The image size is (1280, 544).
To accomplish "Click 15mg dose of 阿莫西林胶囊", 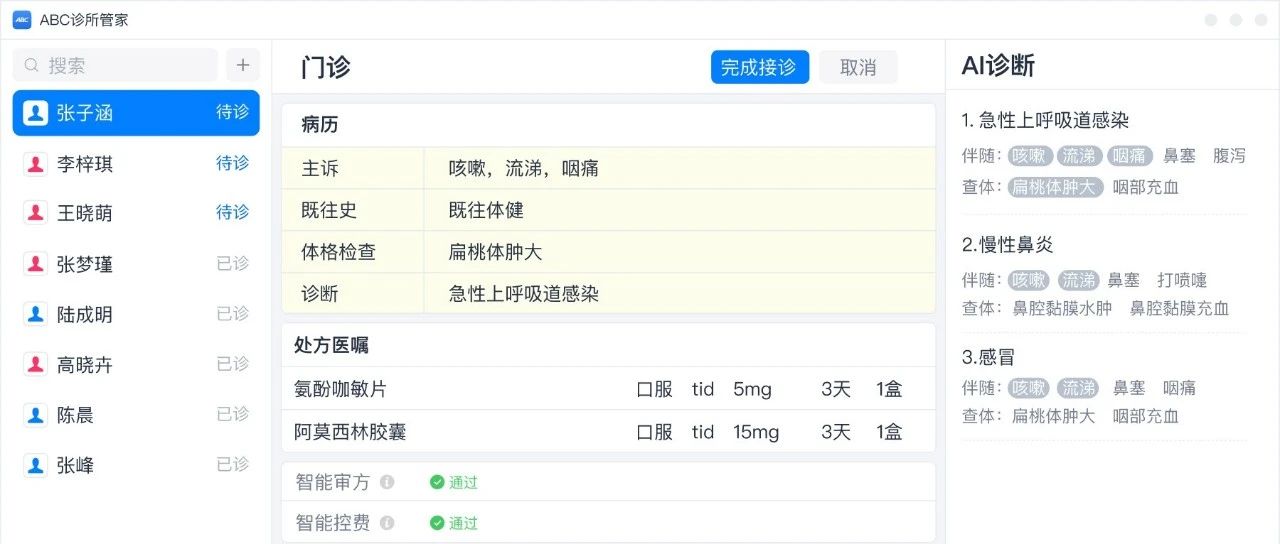I will [756, 432].
